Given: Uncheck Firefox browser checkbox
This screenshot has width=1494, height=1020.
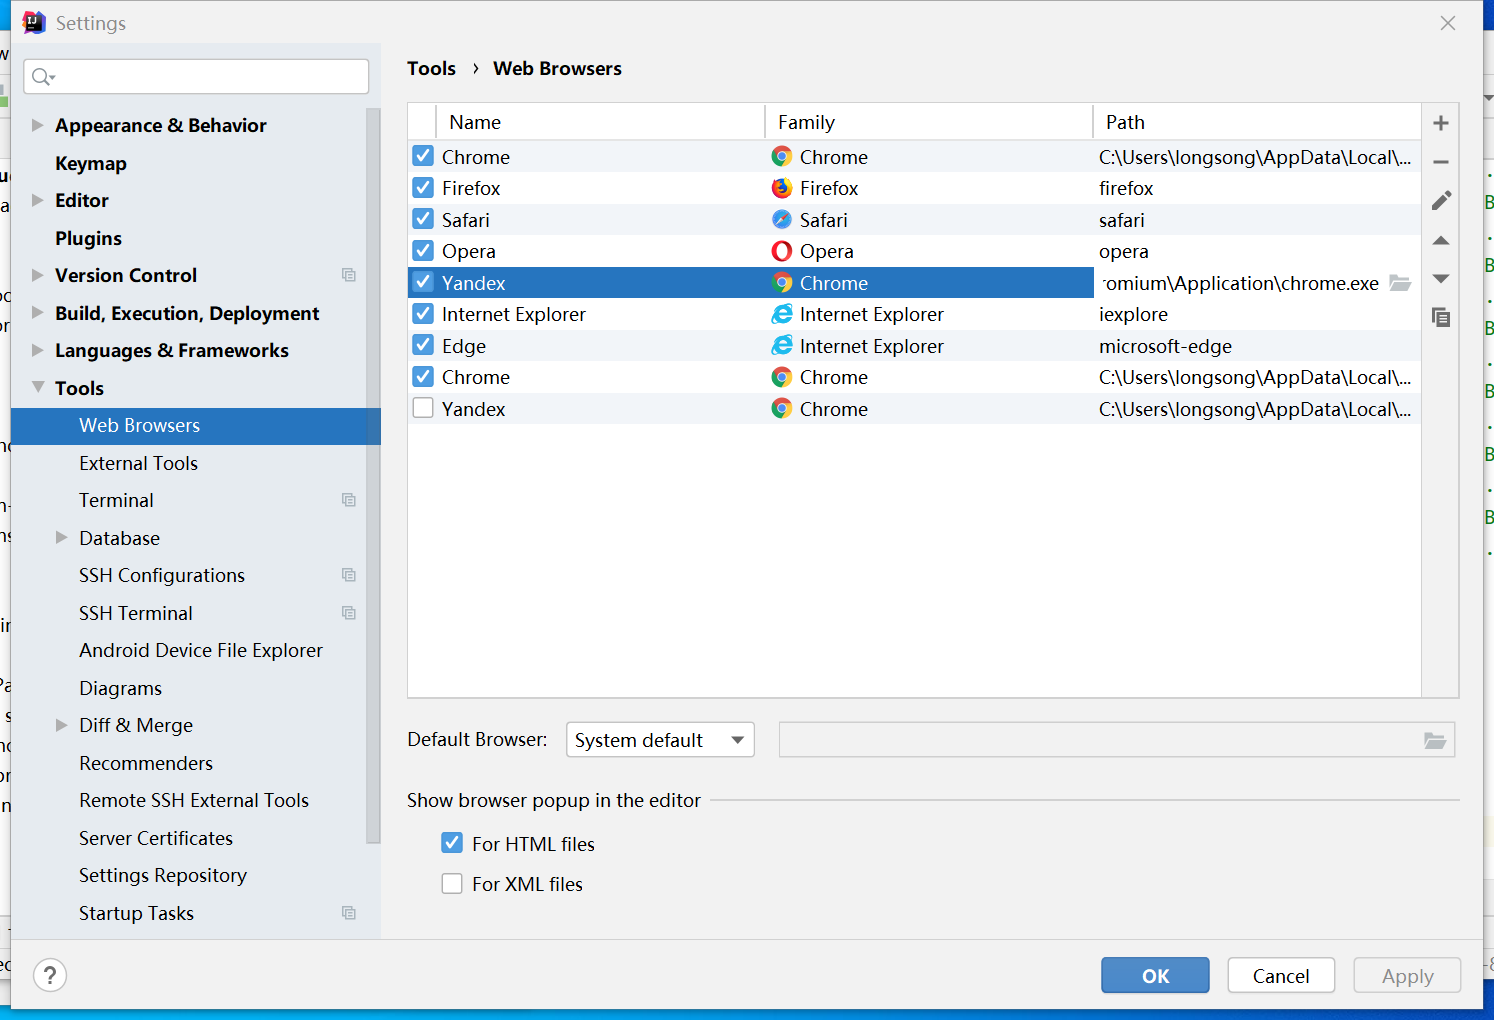Looking at the screenshot, I should click(423, 188).
